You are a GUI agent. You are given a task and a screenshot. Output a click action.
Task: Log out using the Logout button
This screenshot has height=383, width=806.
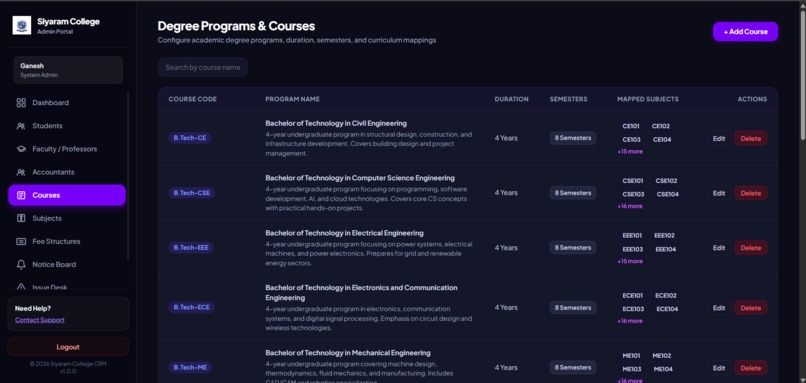(68, 347)
